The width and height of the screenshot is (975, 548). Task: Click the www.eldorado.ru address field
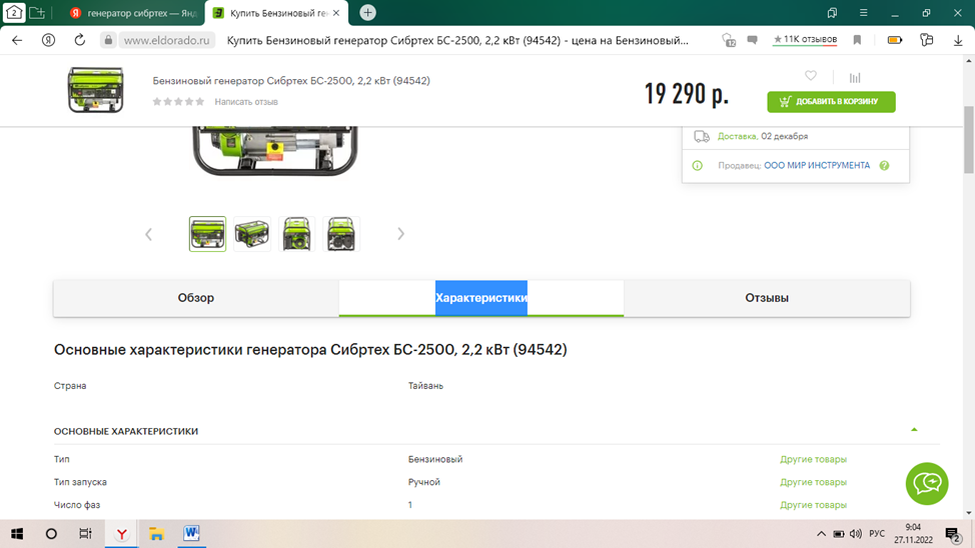point(167,40)
